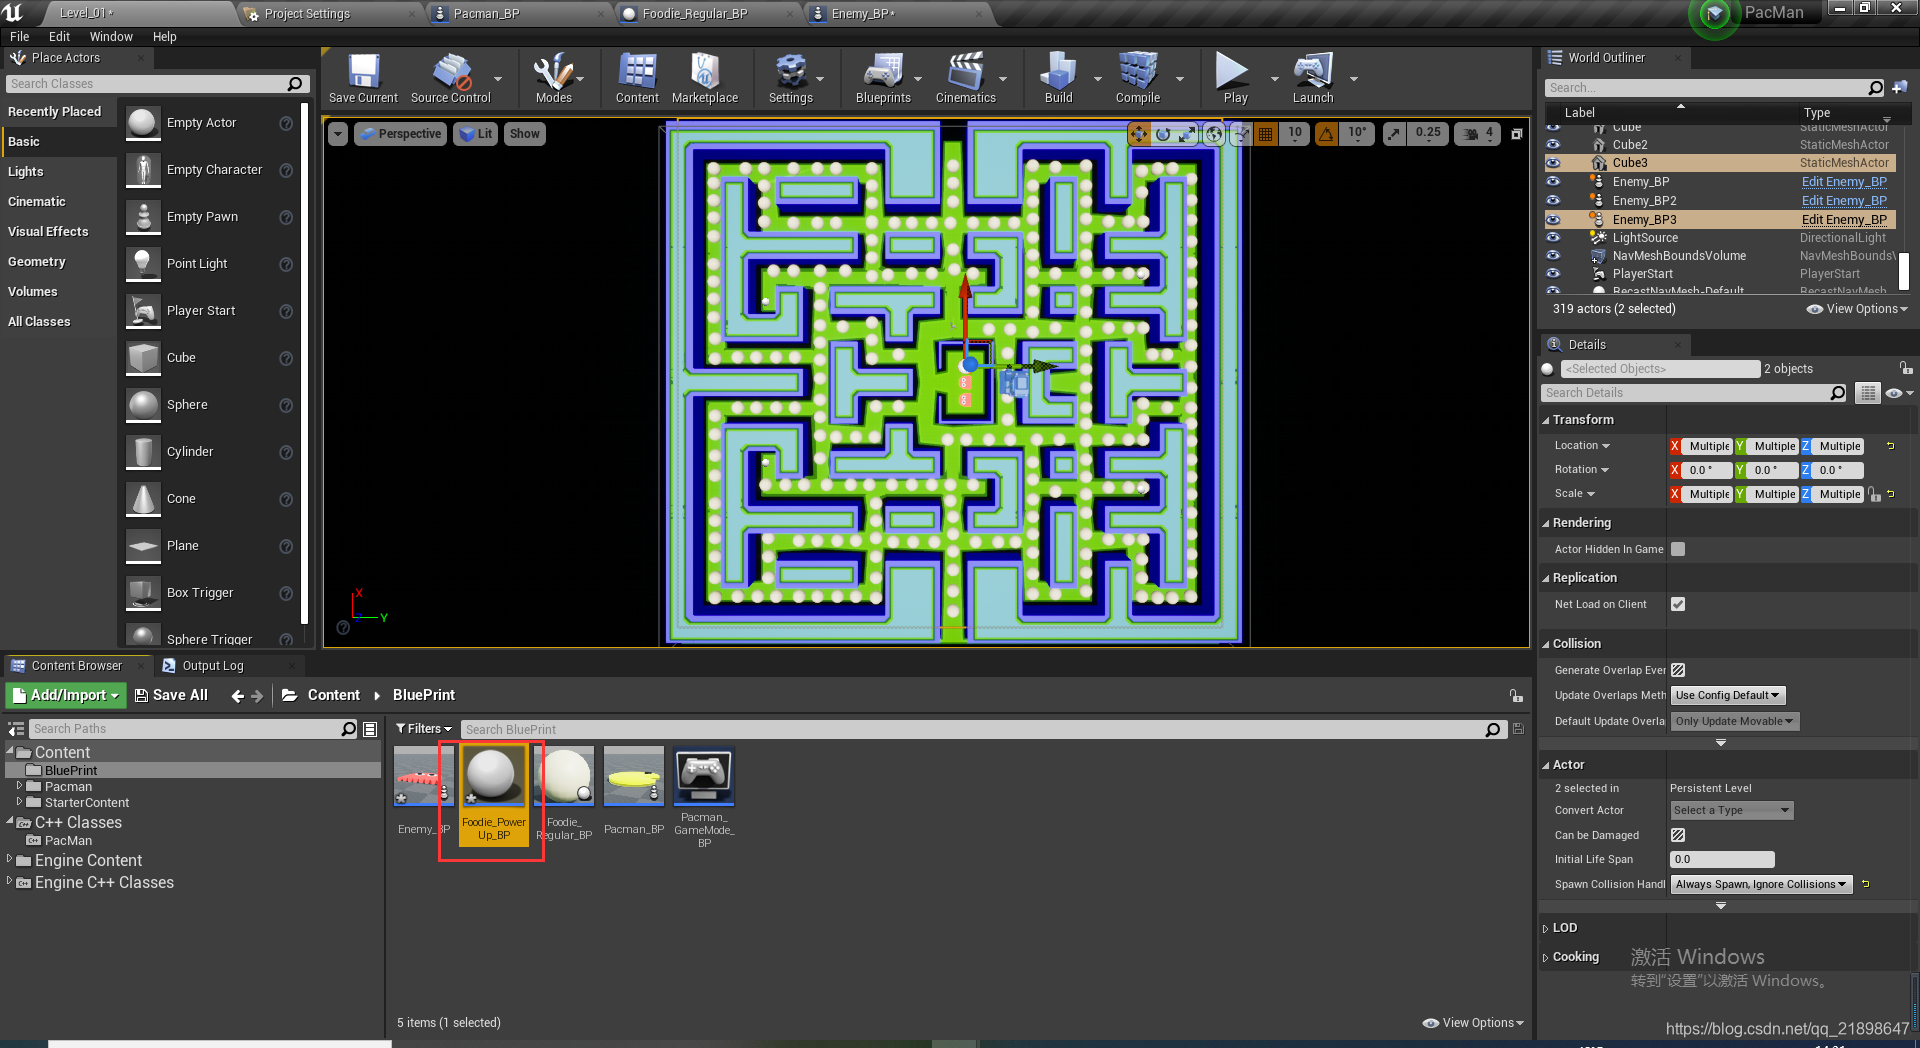Select the Geometry category in Place Actors
This screenshot has width=1920, height=1048.
[37, 262]
